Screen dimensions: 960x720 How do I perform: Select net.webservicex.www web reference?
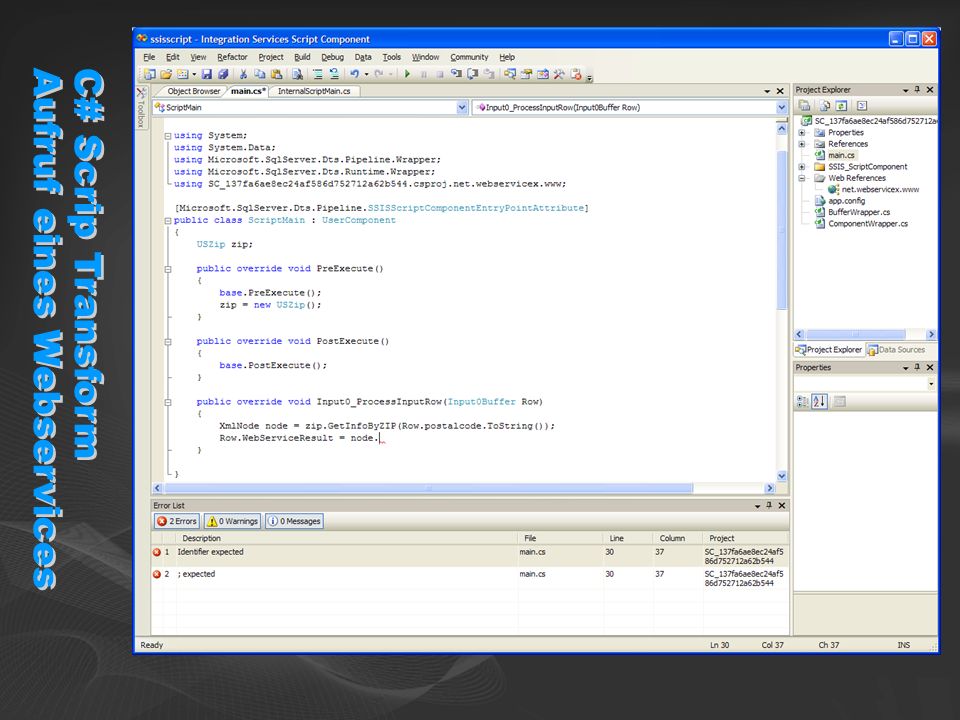point(880,190)
